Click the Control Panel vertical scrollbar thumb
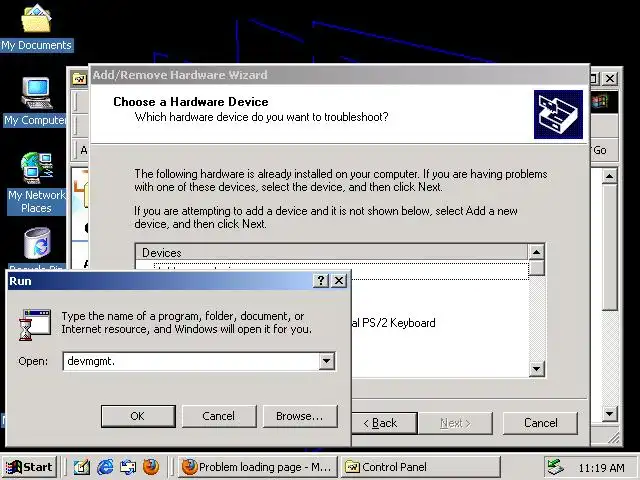 click(x=609, y=247)
